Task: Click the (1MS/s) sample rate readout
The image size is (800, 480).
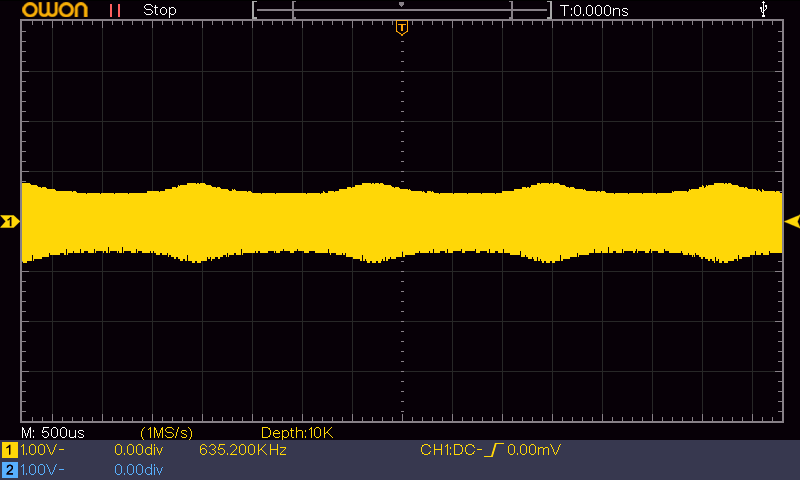Action: tap(173, 432)
